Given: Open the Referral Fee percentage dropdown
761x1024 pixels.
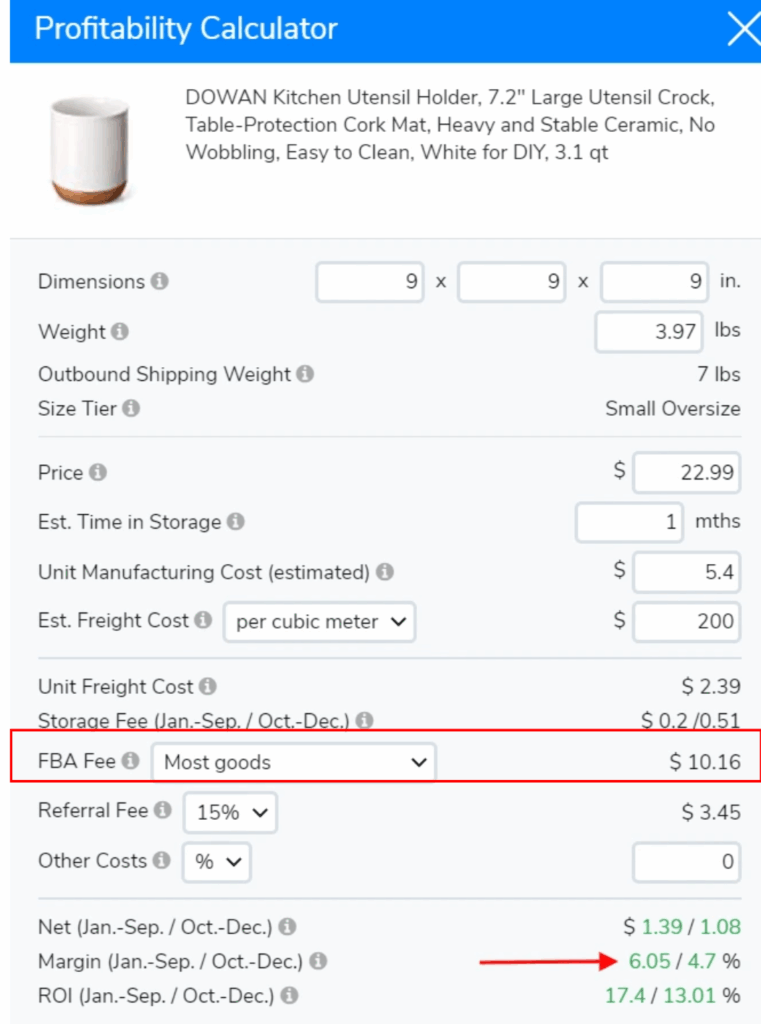Looking at the screenshot, I should click(x=229, y=812).
